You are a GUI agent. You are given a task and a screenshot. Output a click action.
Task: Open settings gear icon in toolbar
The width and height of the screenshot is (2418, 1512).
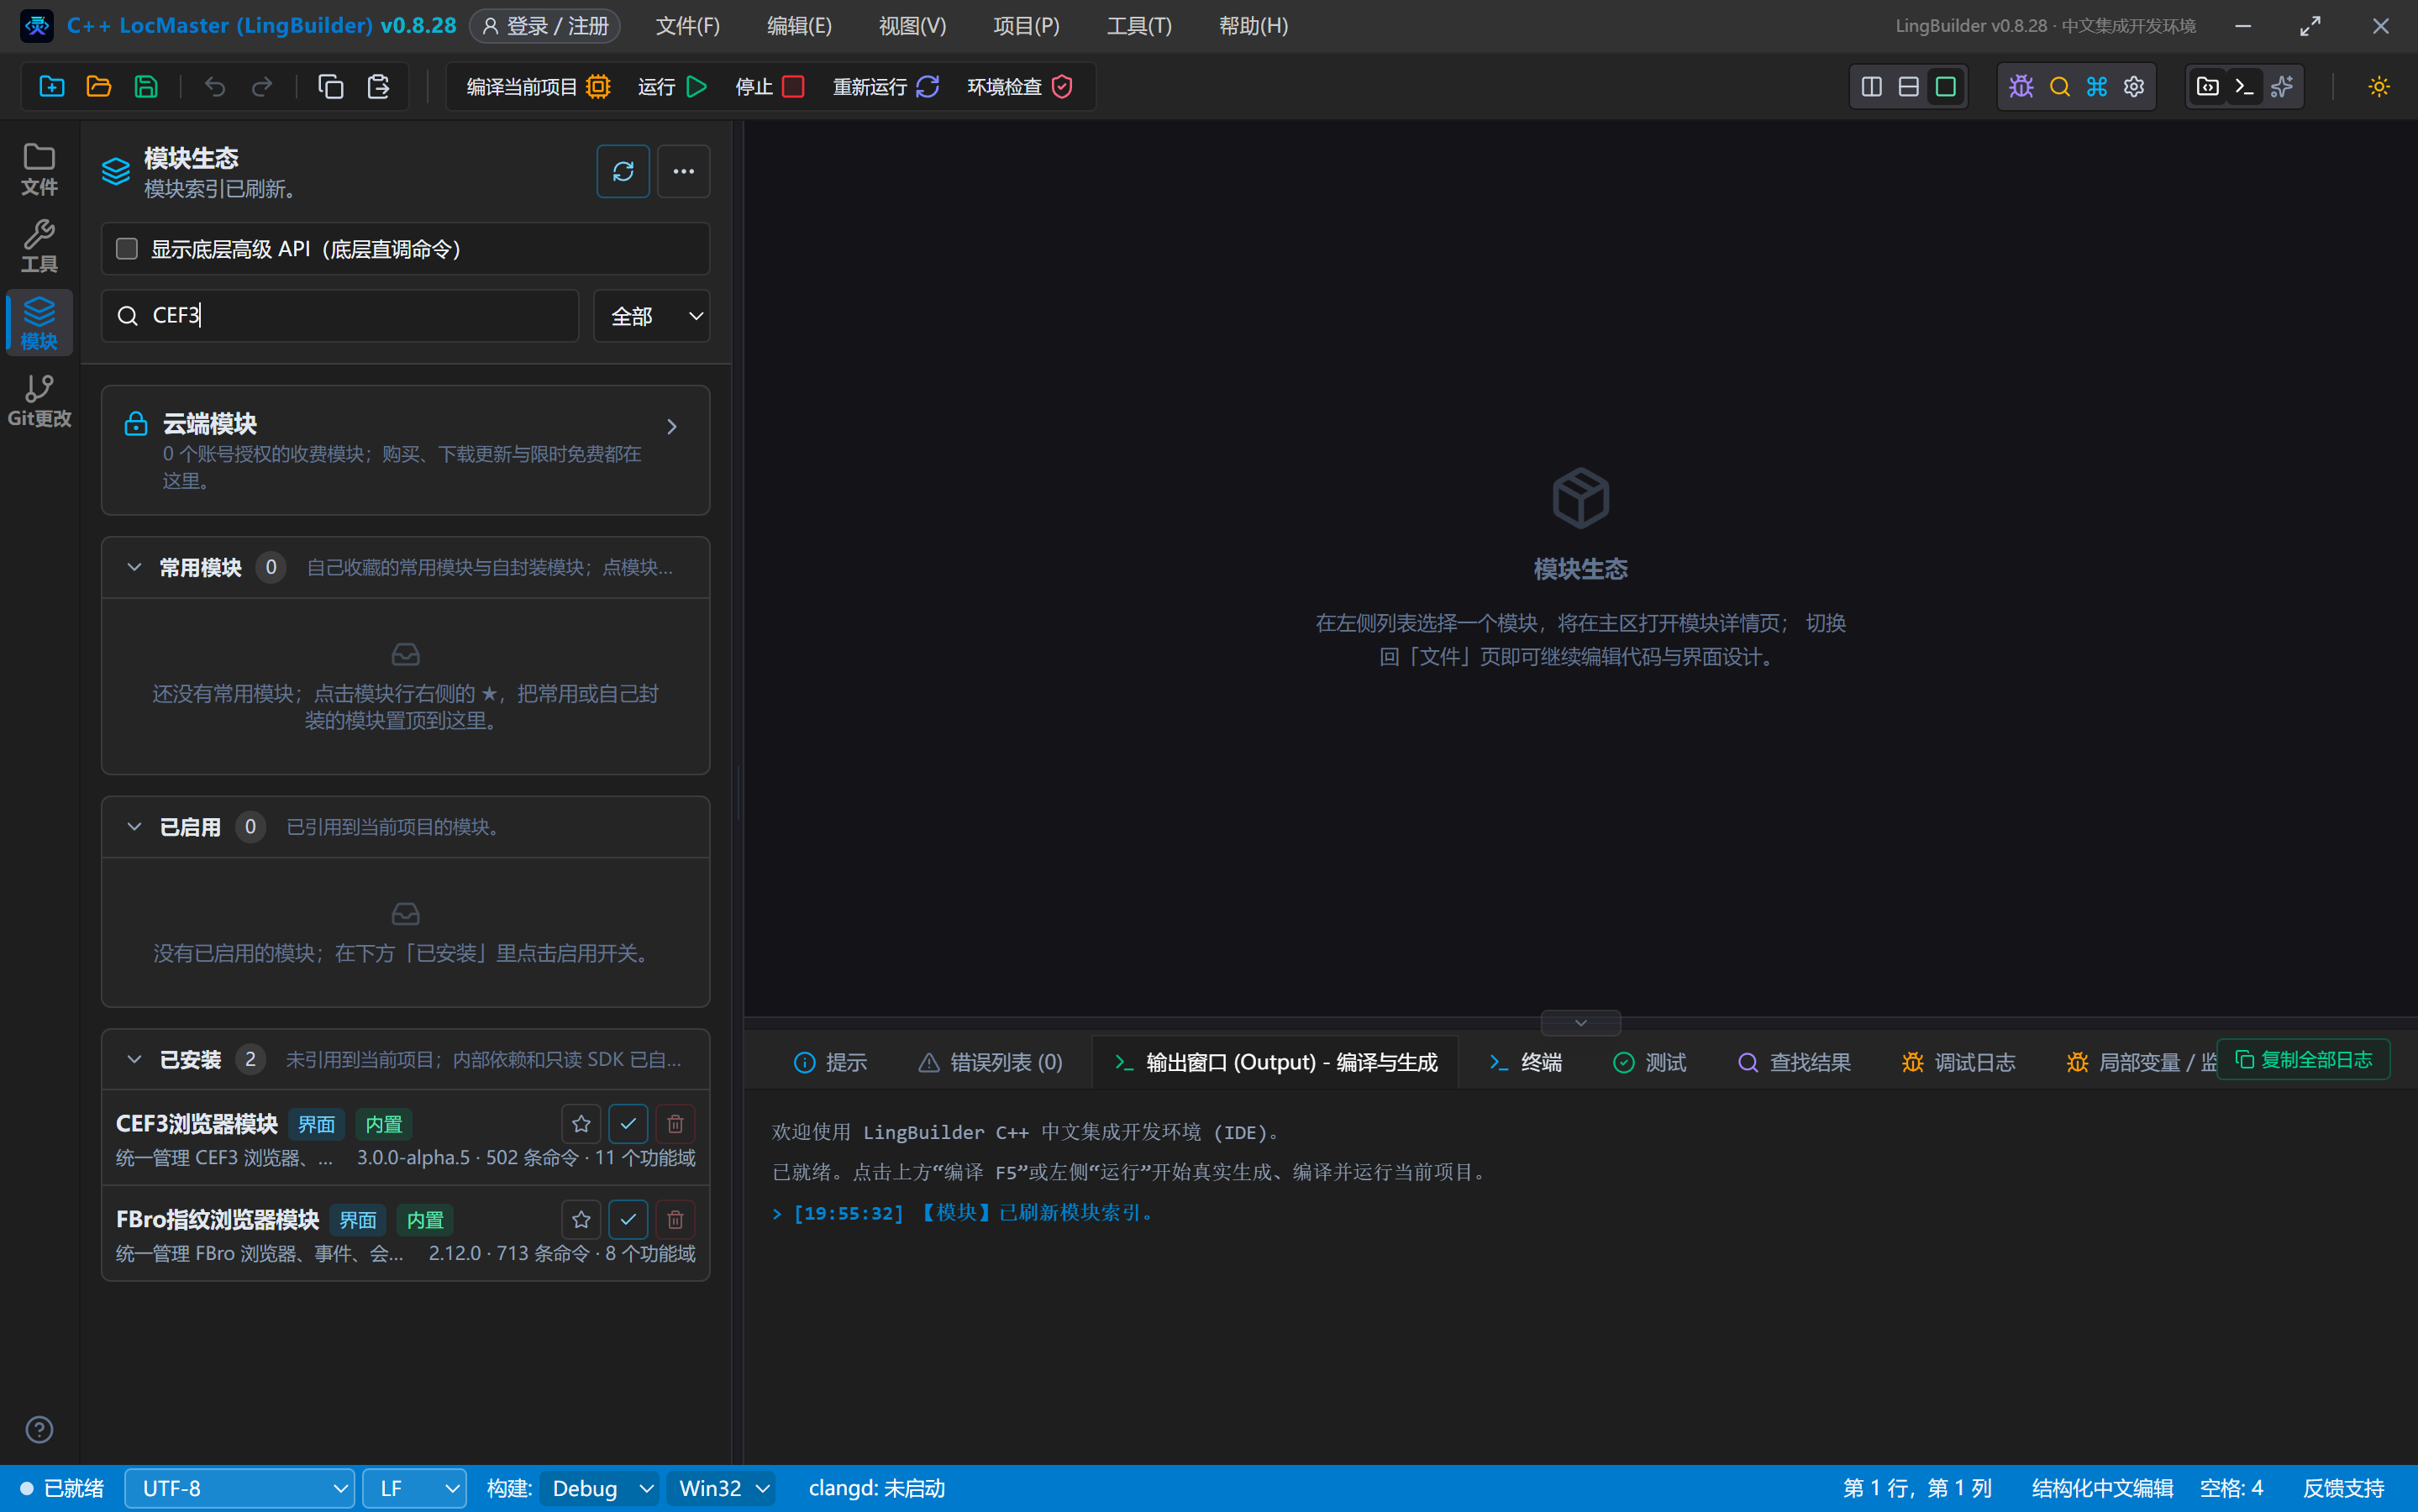point(2134,87)
